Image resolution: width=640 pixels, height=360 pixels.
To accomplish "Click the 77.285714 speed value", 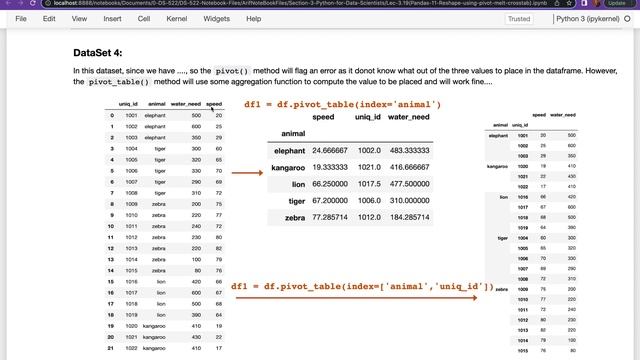I will click(x=330, y=218).
